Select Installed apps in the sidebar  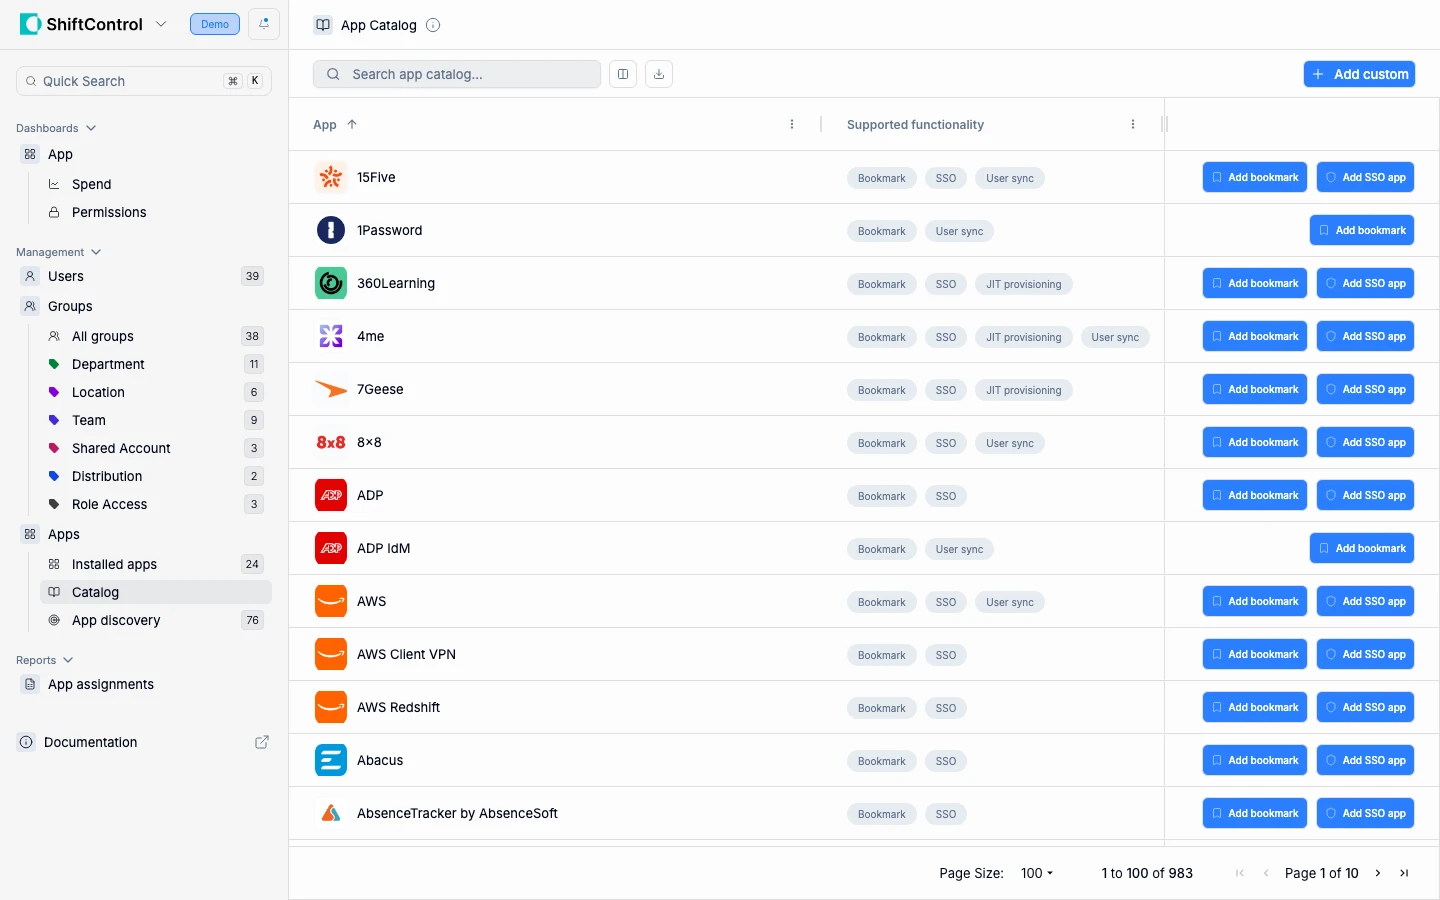114,564
